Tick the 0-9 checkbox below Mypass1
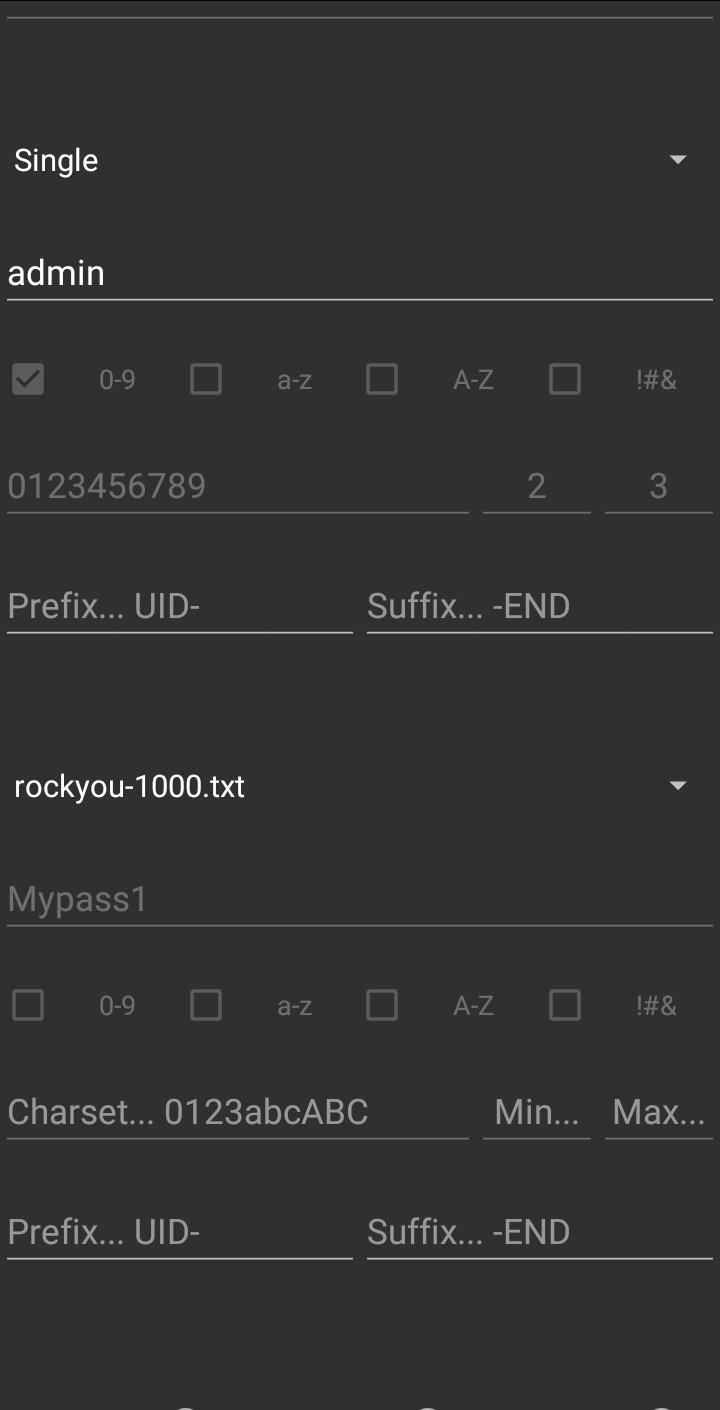 (28, 1005)
